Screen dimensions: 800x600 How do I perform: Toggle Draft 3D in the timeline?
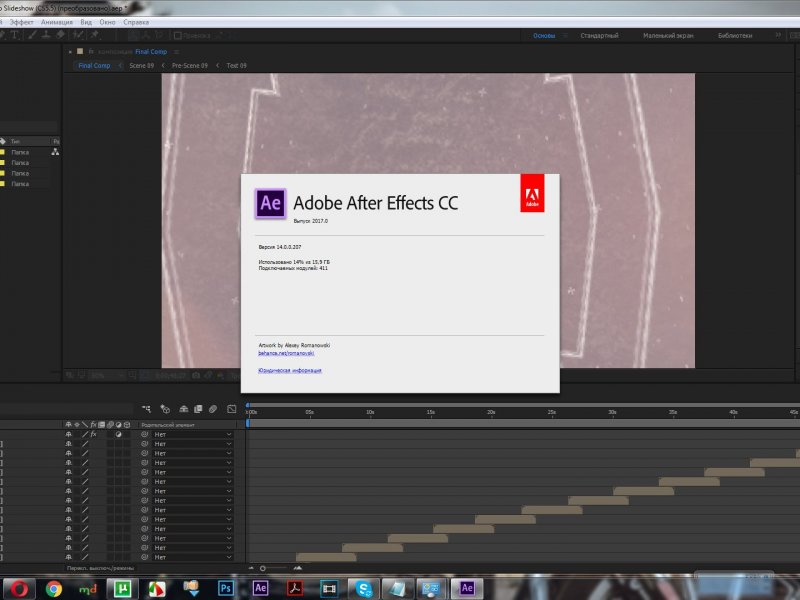pyautogui.click(x=165, y=409)
